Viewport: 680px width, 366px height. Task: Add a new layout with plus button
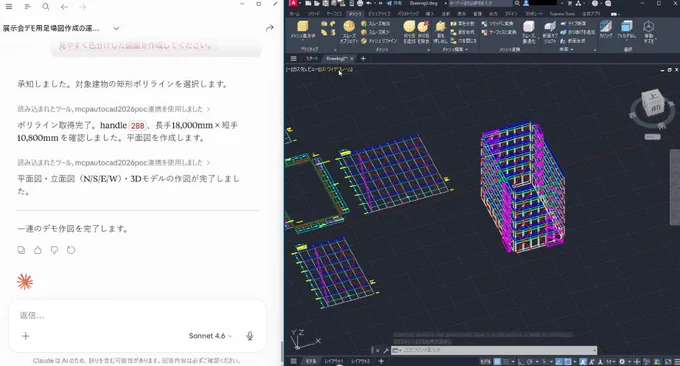381,361
